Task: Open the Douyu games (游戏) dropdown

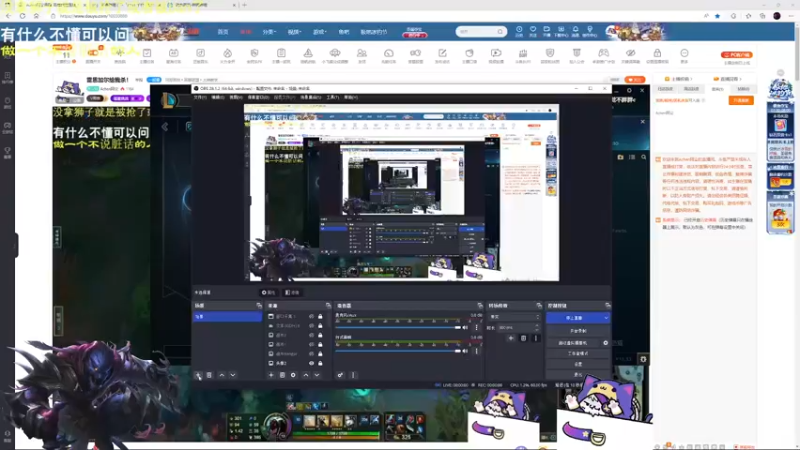Action: tap(319, 32)
